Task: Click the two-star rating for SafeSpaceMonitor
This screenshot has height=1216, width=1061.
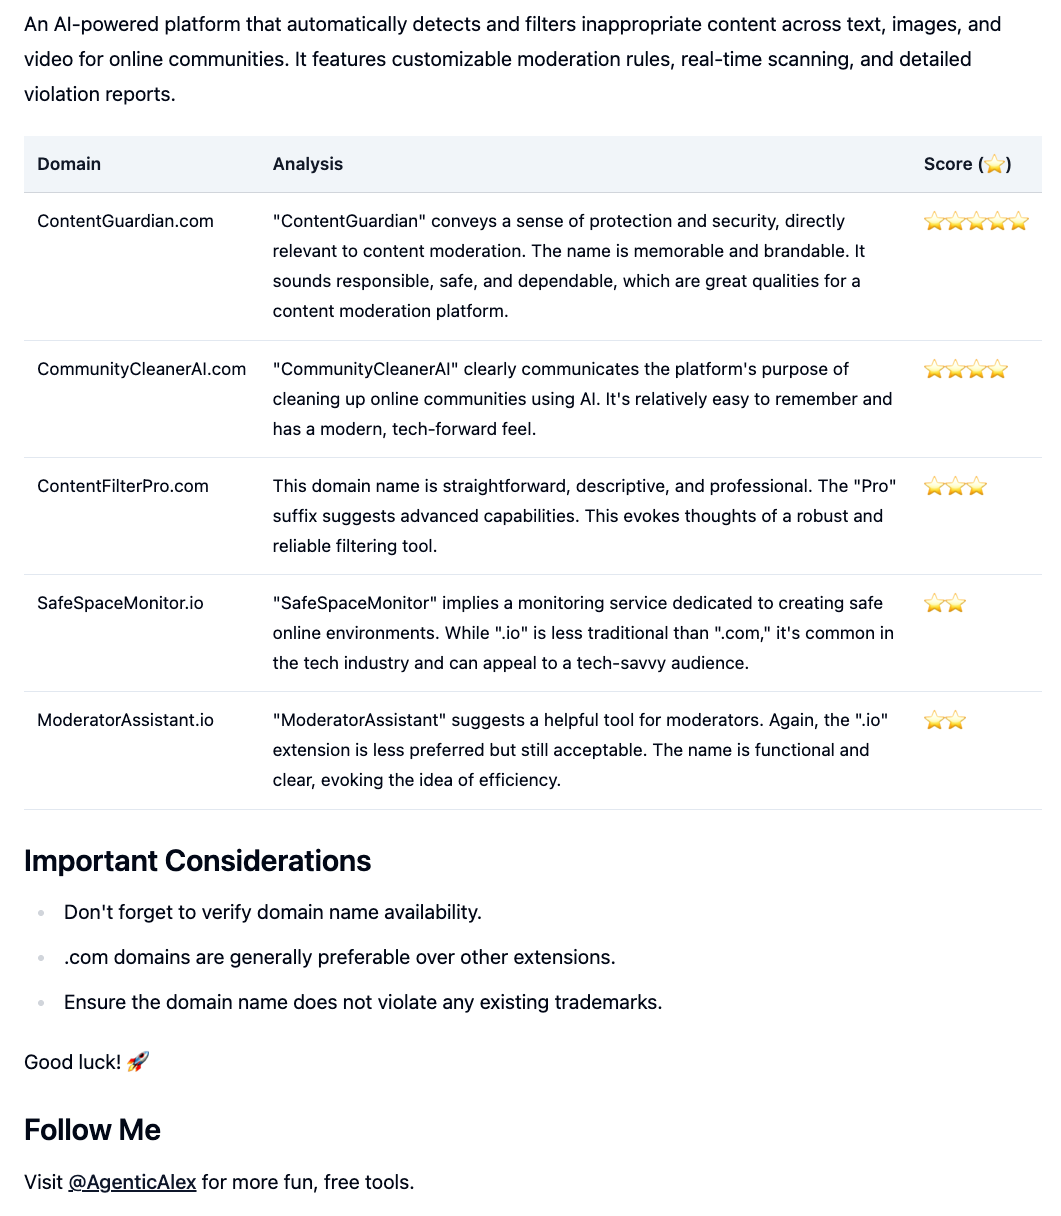Action: 945,604
